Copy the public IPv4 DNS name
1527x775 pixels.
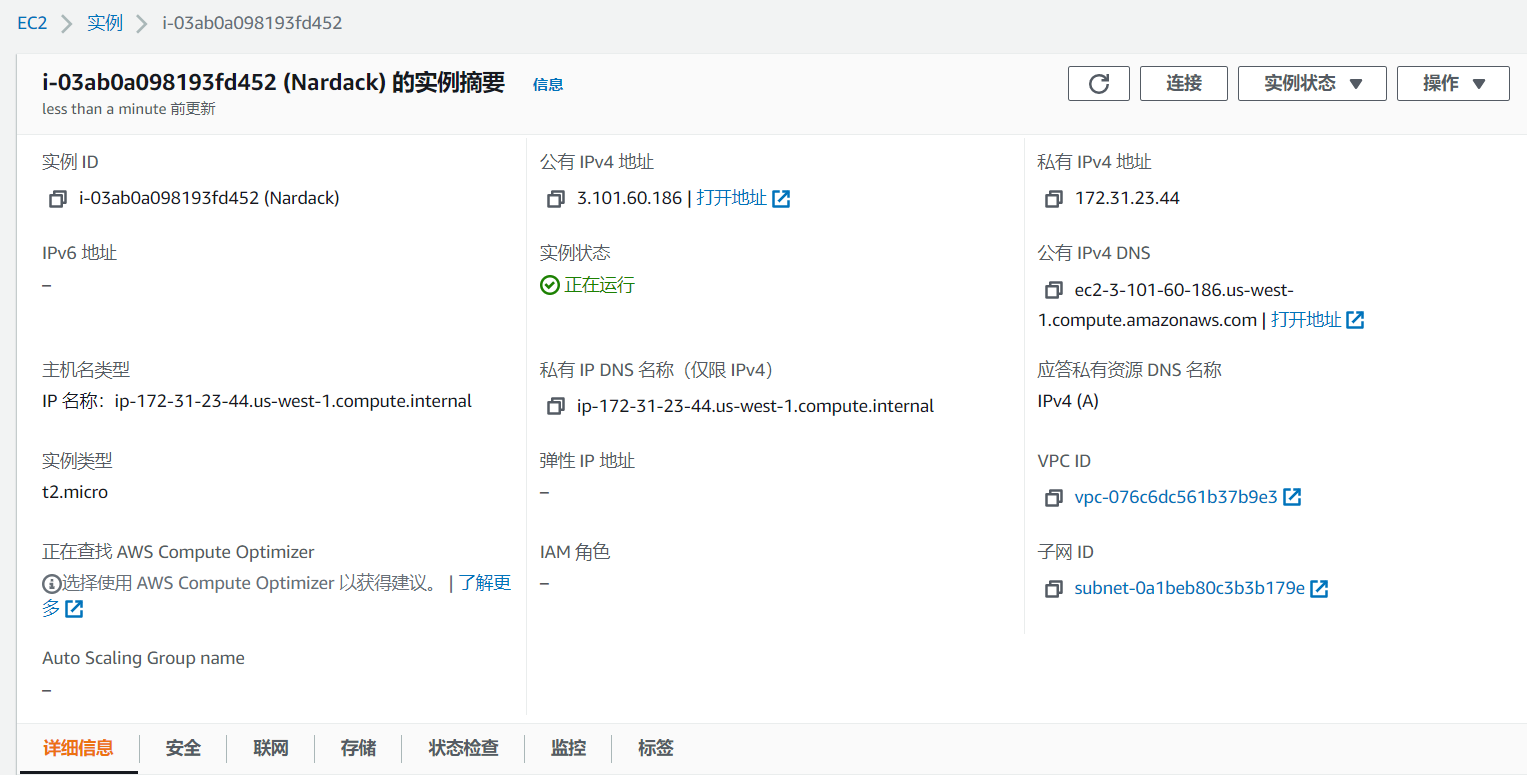click(1053, 290)
